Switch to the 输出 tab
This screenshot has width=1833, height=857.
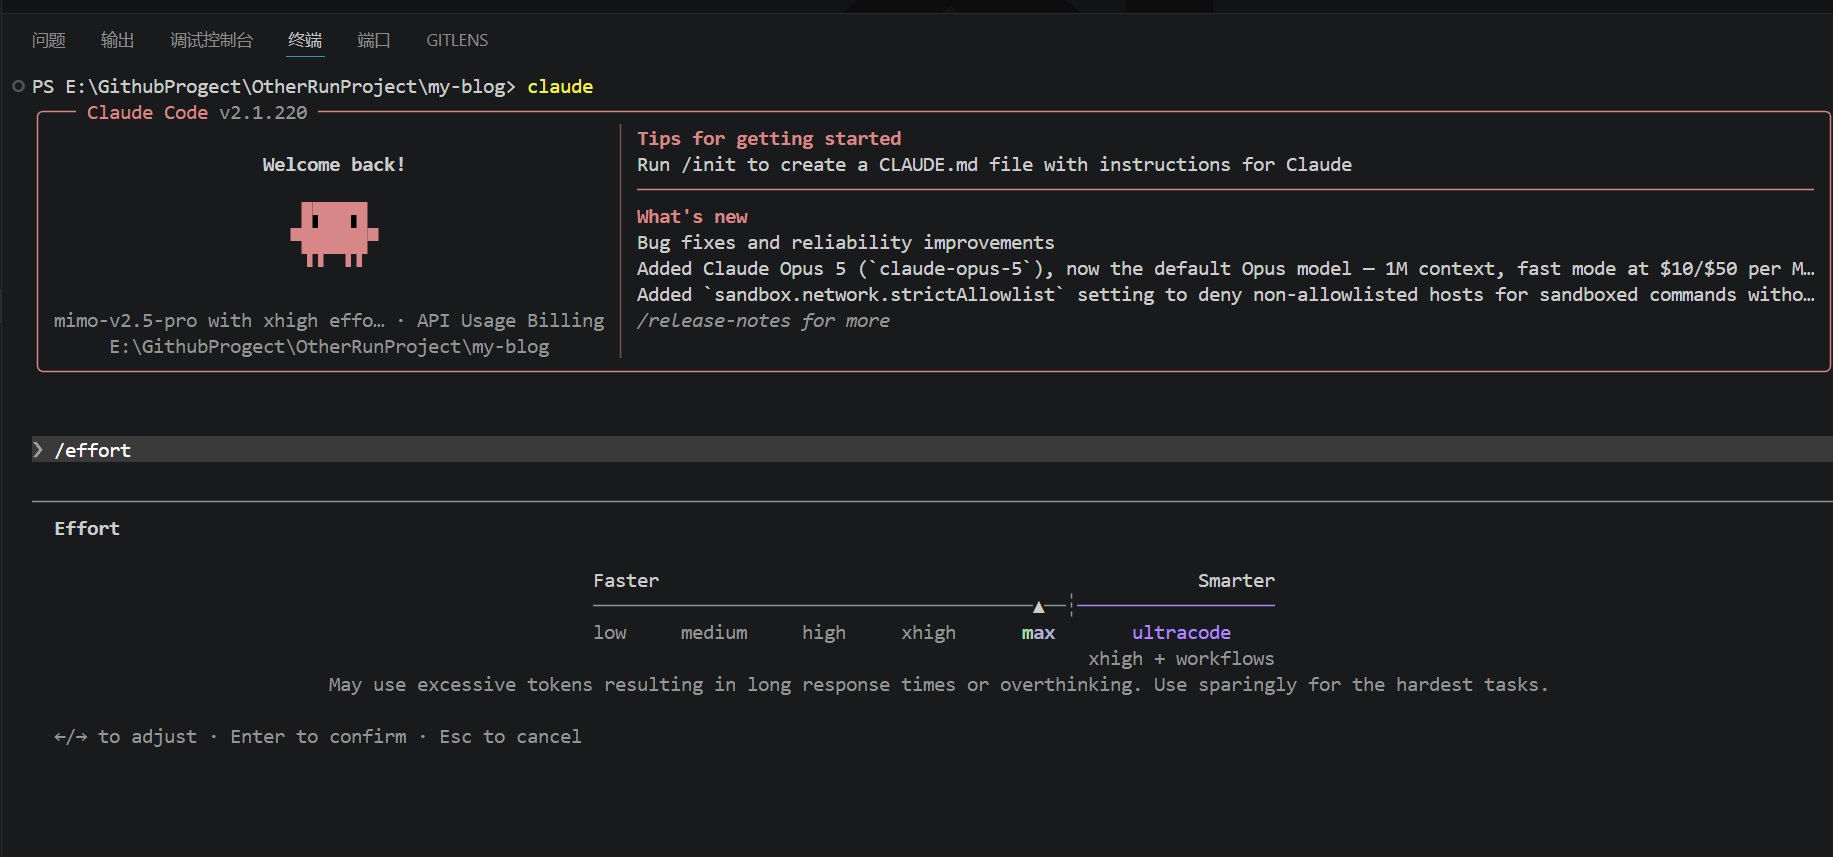pyautogui.click(x=117, y=40)
